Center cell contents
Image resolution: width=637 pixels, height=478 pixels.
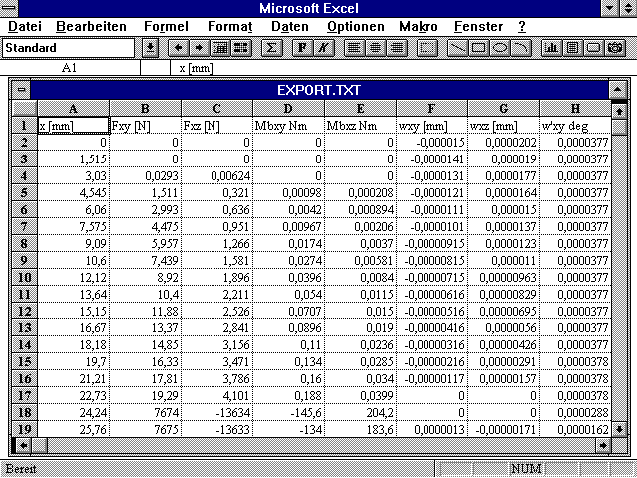point(375,48)
